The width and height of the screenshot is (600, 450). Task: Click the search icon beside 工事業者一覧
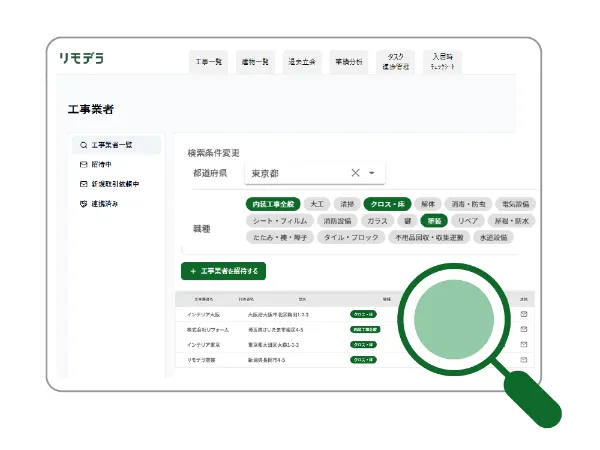click(x=83, y=145)
